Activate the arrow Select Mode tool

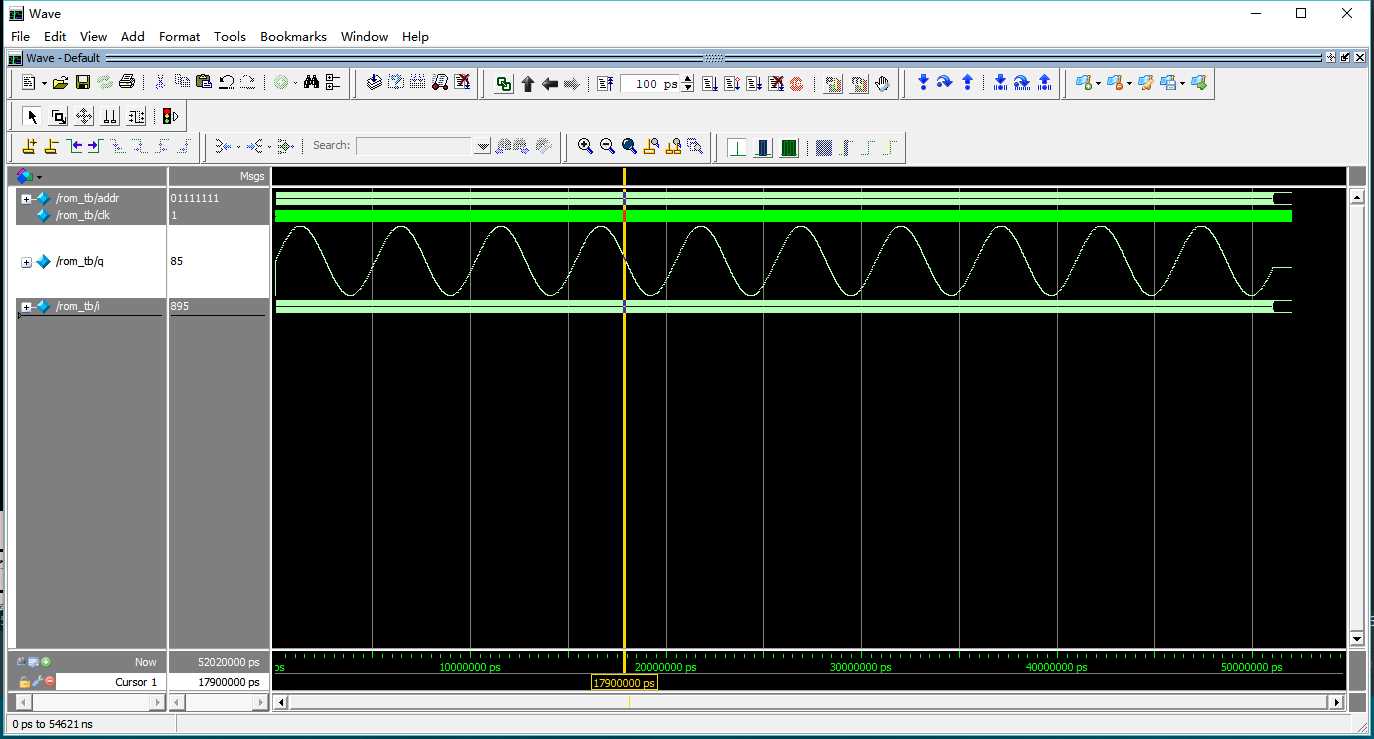pos(32,116)
